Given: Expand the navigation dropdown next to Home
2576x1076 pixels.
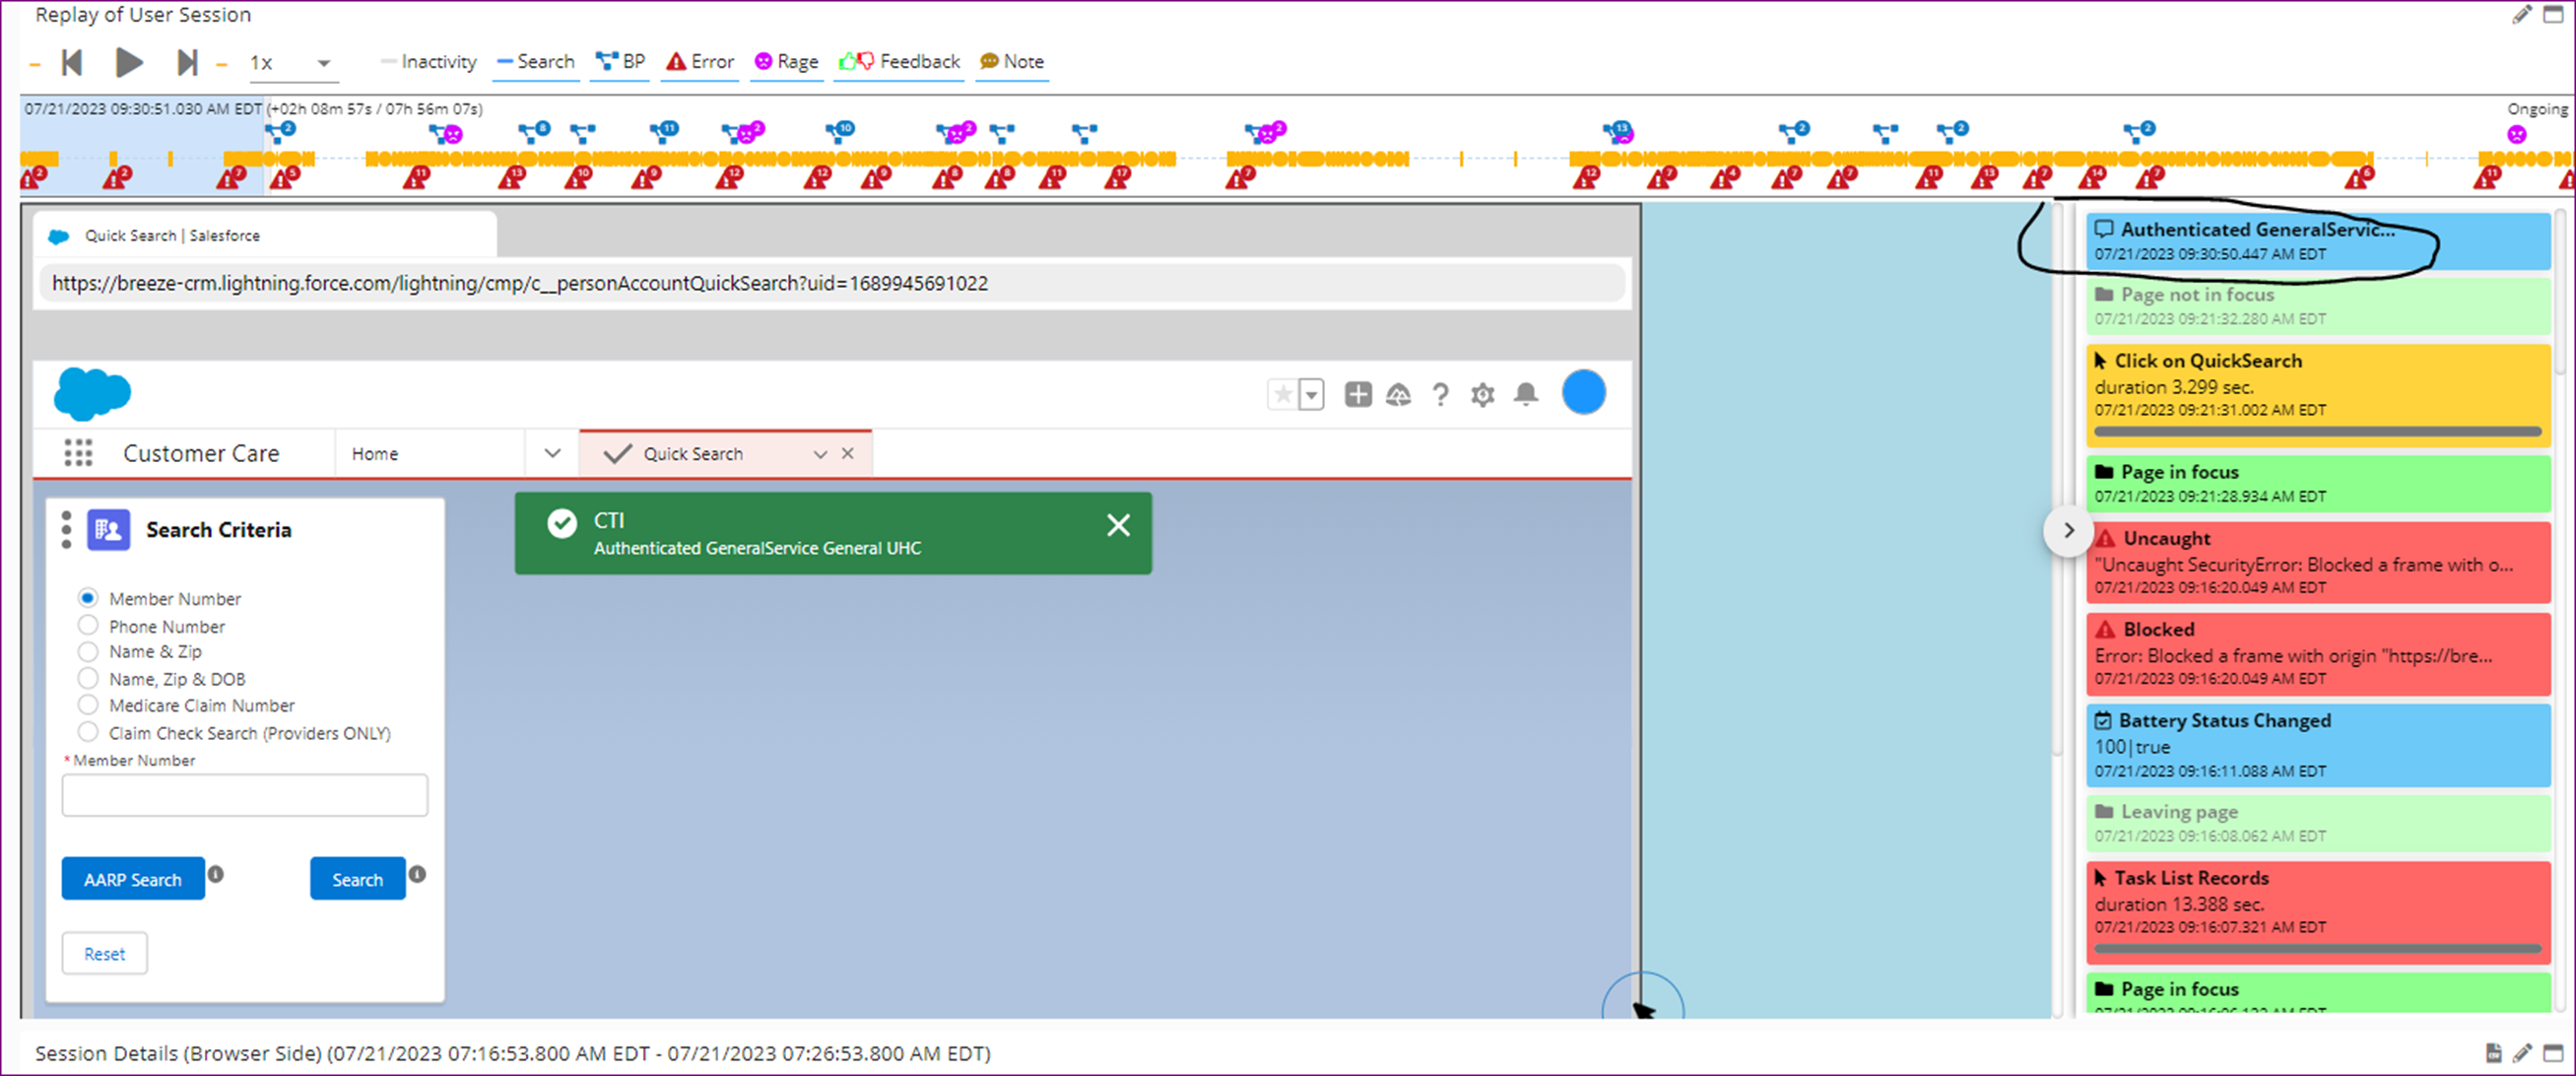Looking at the screenshot, I should pyautogui.click(x=552, y=453).
